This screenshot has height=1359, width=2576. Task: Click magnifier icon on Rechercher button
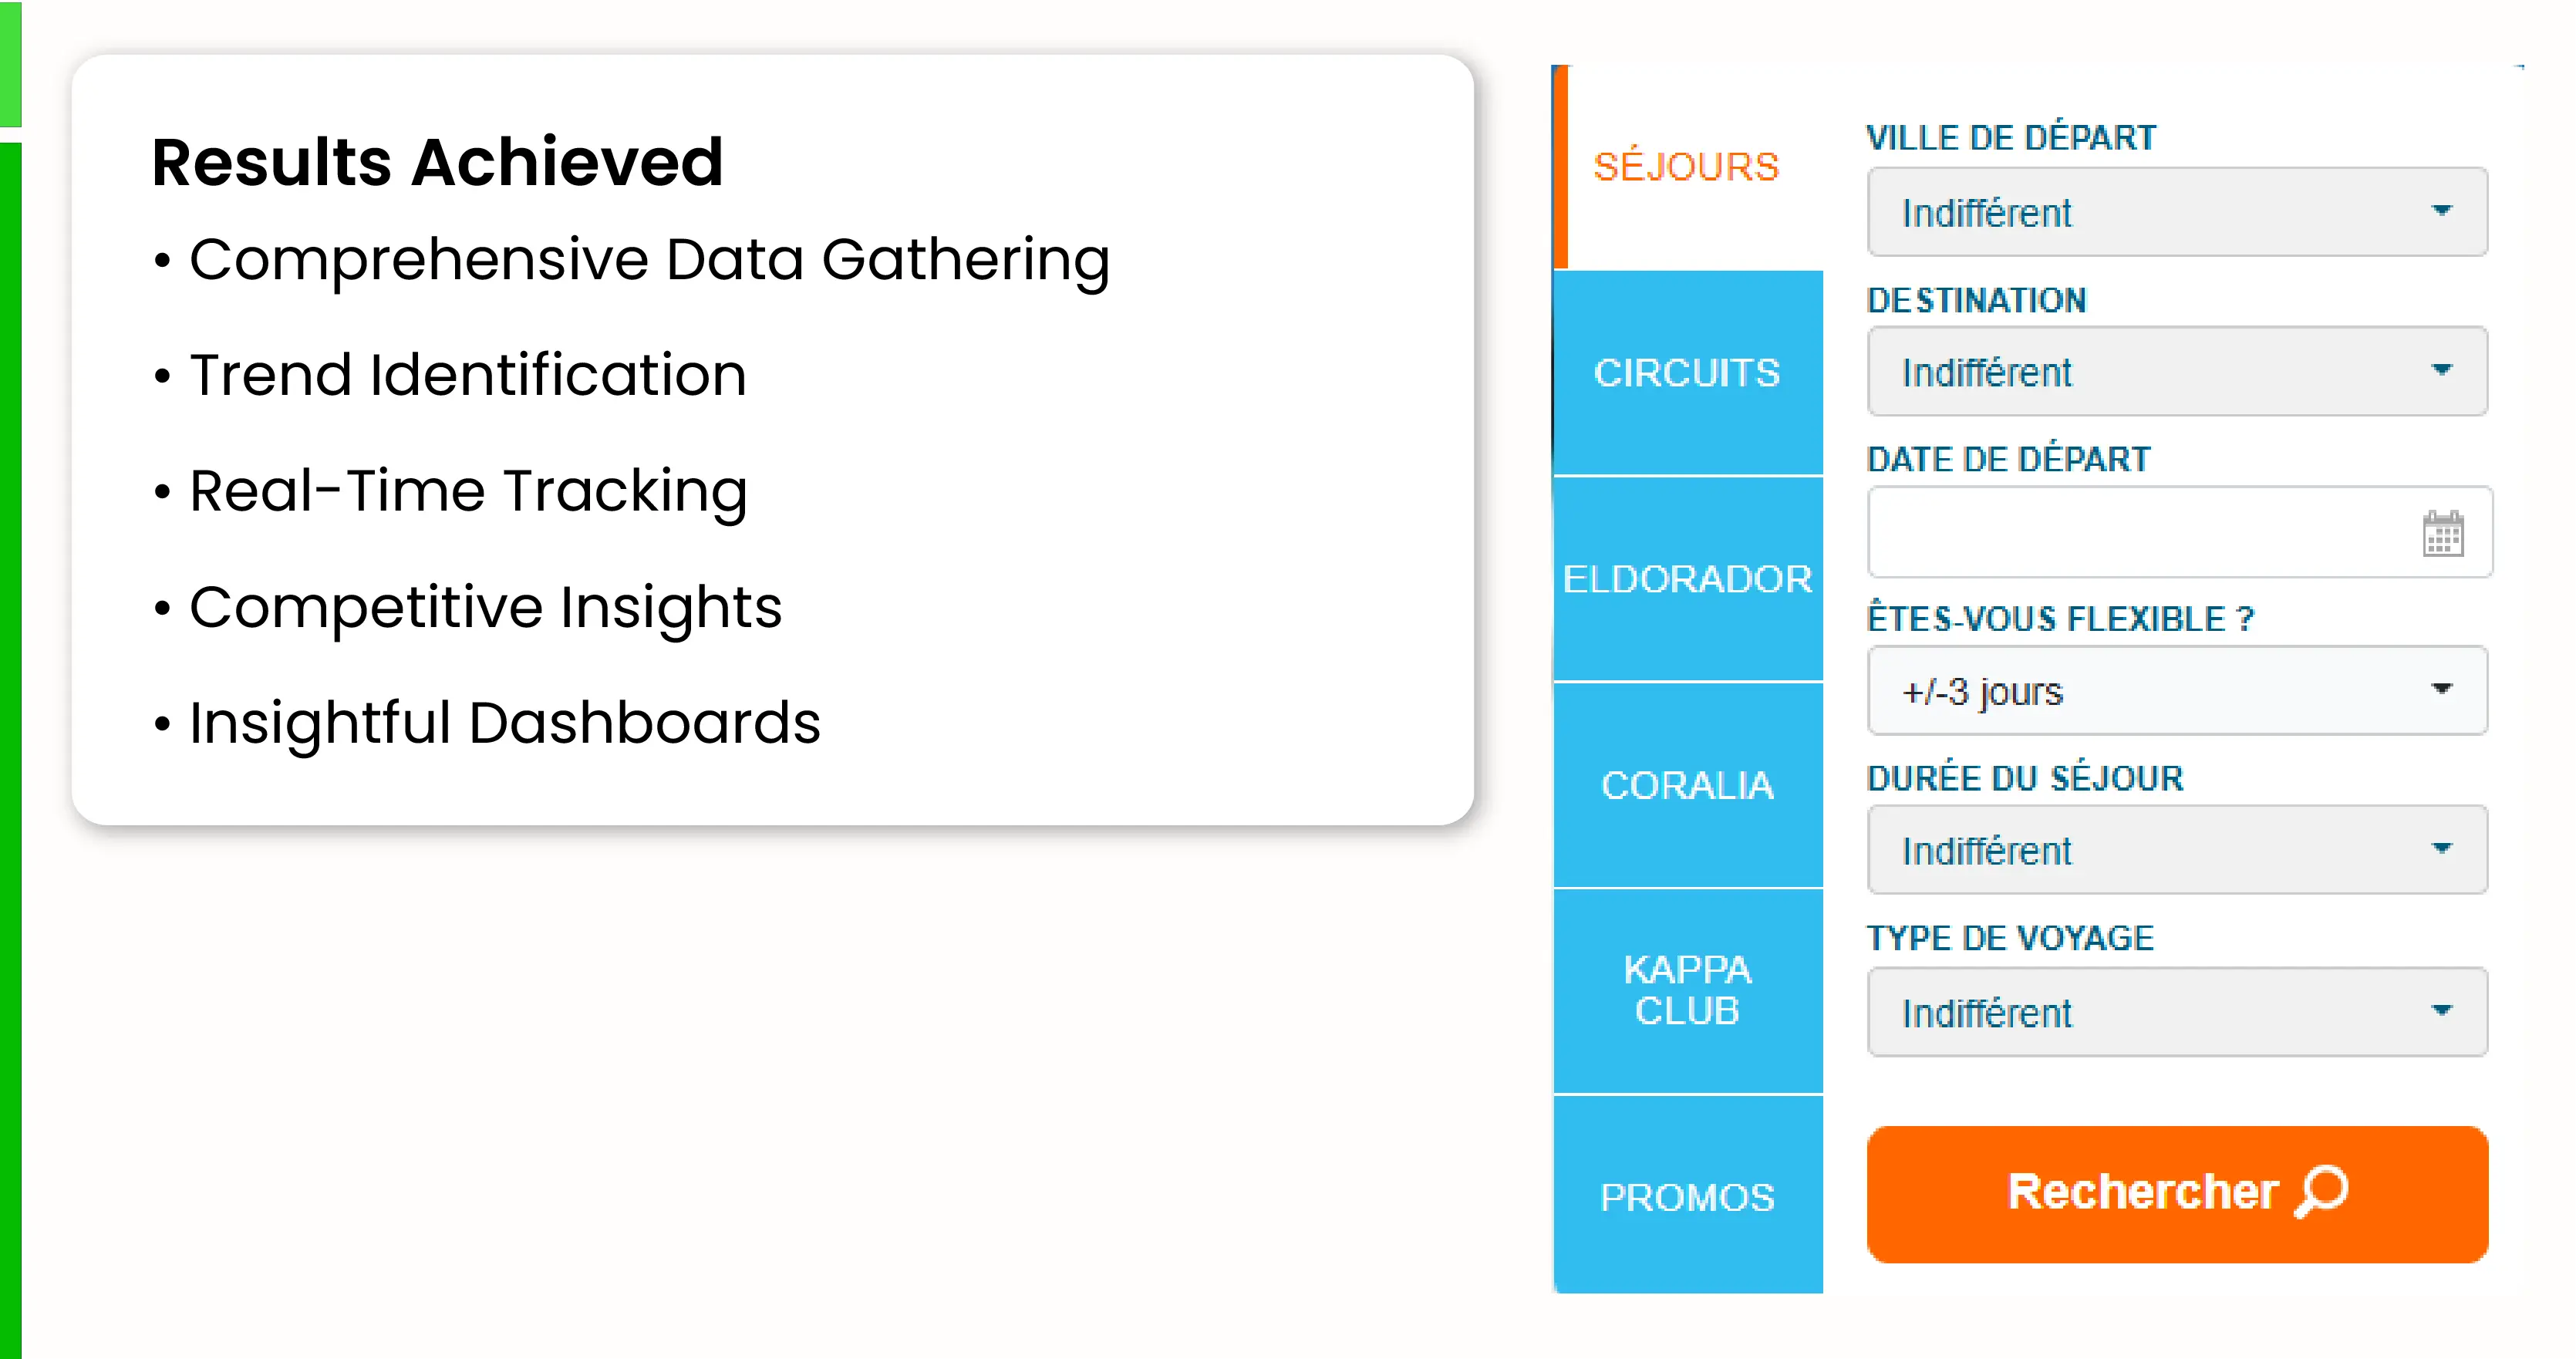click(x=2322, y=1190)
